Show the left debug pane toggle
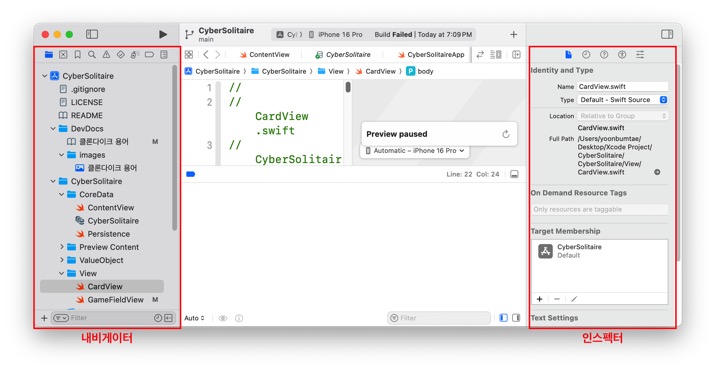The width and height of the screenshot is (716, 371). click(x=504, y=318)
